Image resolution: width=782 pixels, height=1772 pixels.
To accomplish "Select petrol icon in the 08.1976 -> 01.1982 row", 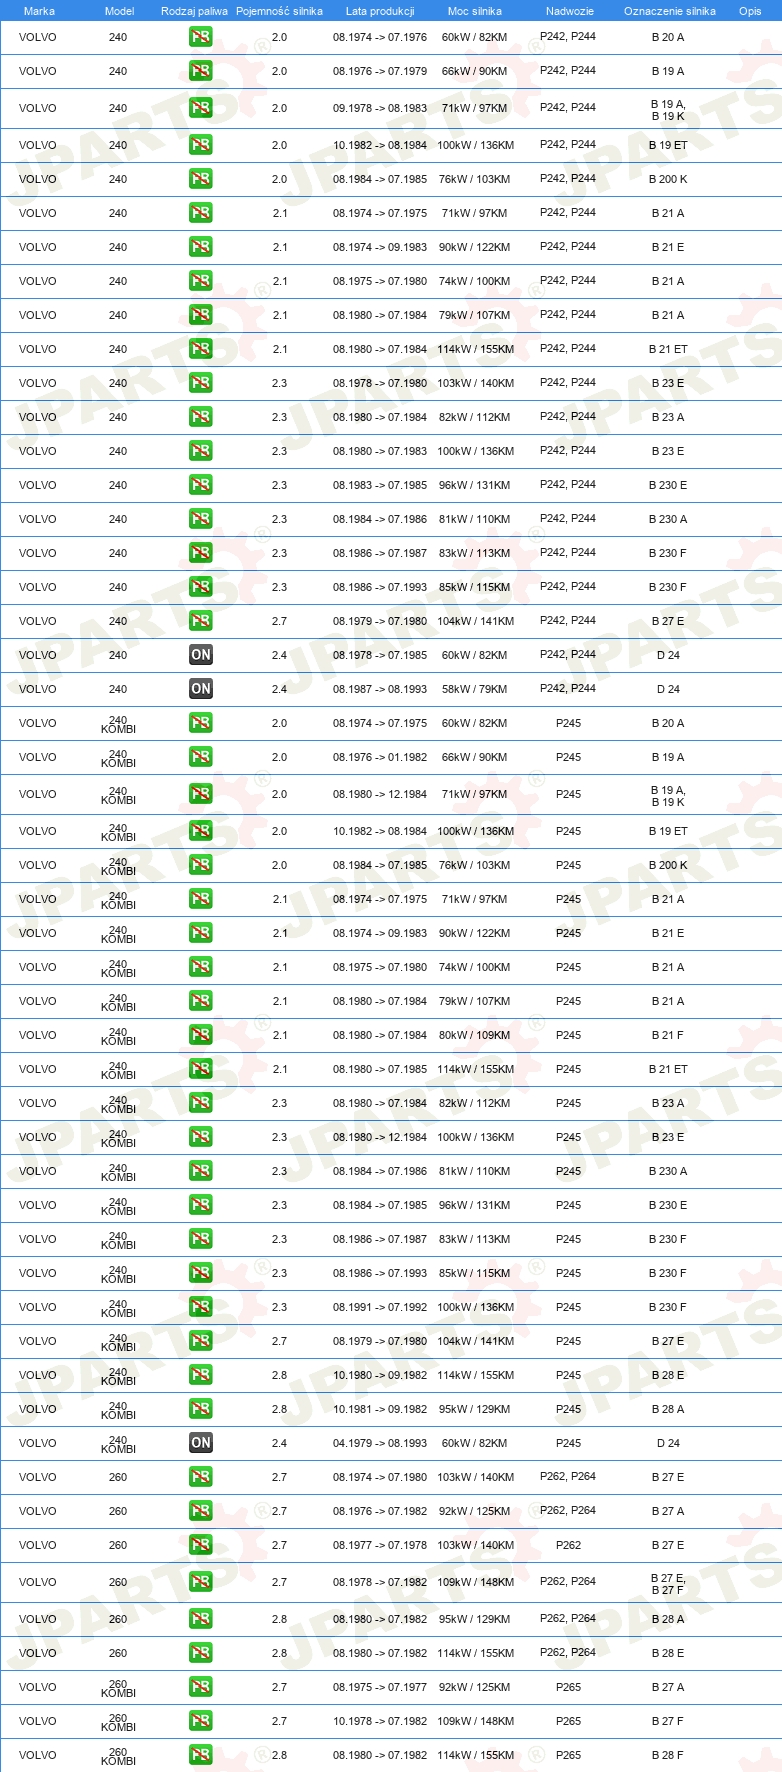I will click(x=201, y=757).
